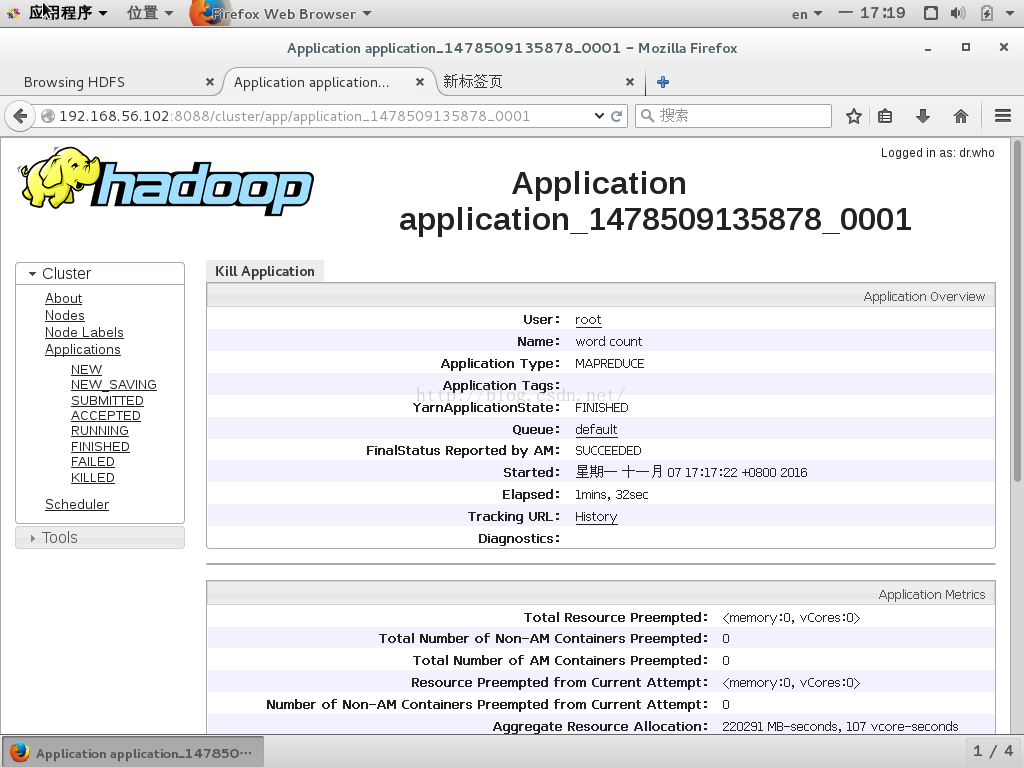The width and height of the screenshot is (1024, 768).
Task: Click the globe site identity icon
Action: [48, 116]
